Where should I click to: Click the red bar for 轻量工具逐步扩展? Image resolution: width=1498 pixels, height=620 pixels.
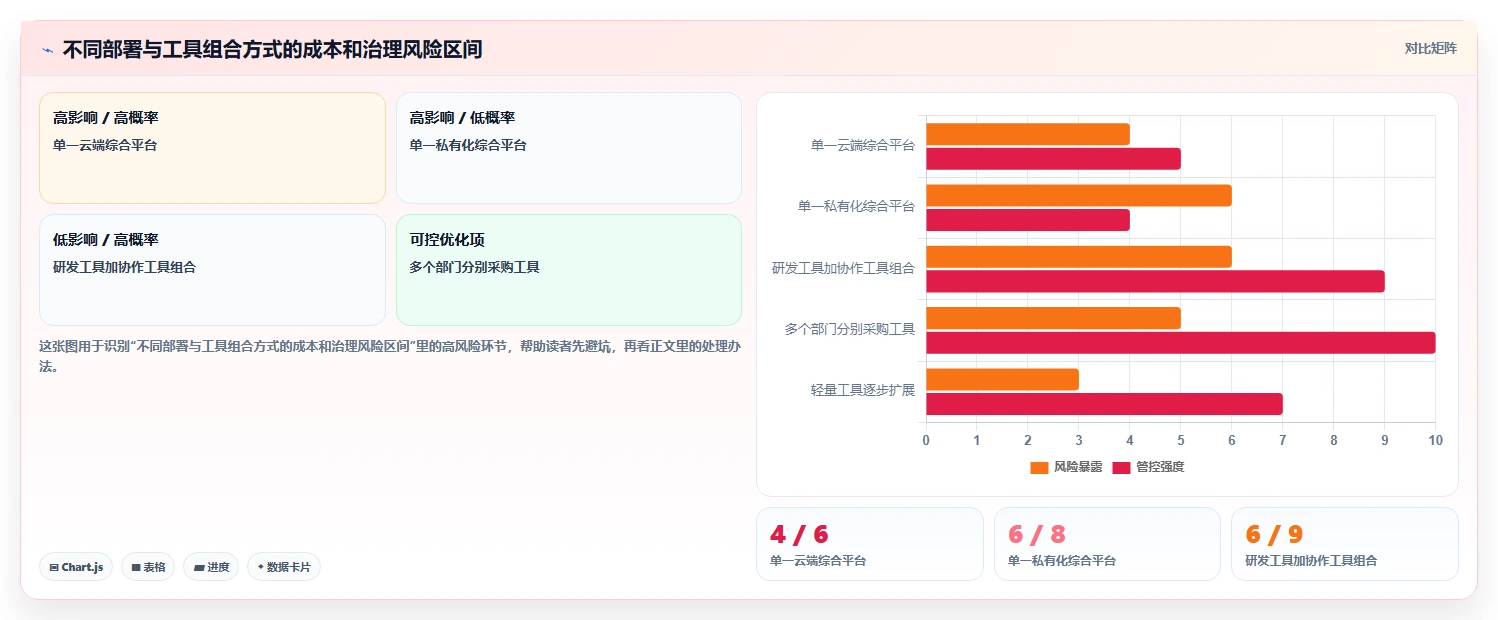pyautogui.click(x=1104, y=404)
